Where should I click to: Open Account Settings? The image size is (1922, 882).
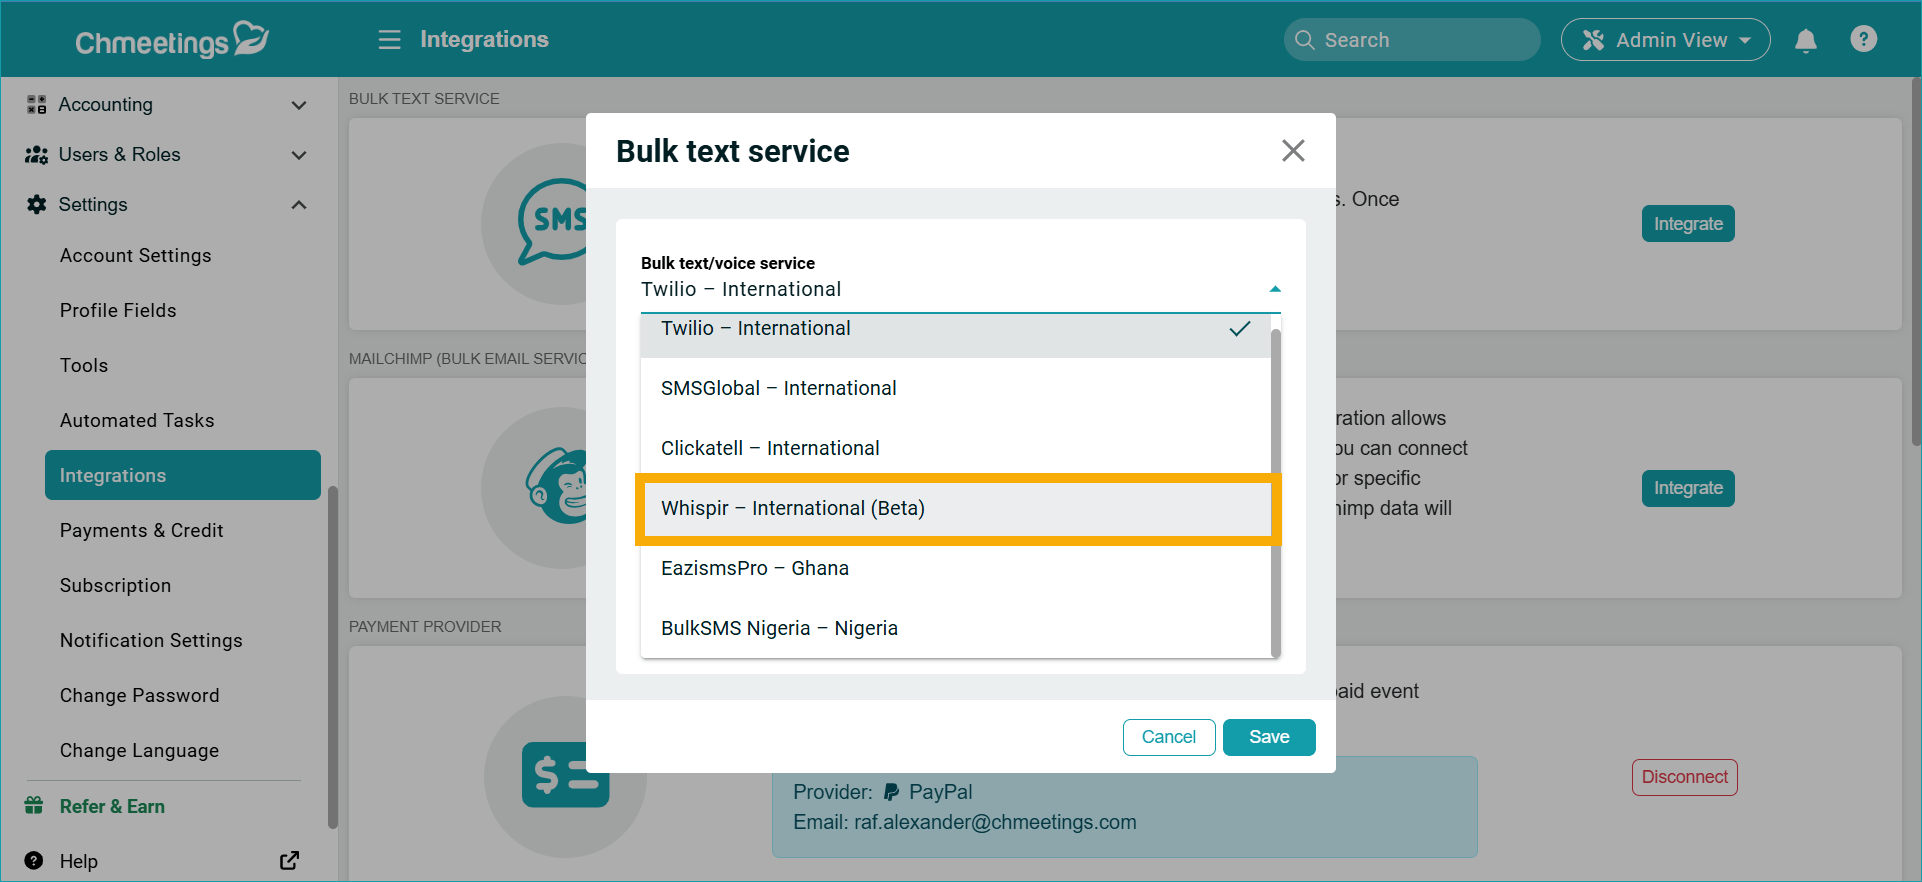(x=135, y=255)
